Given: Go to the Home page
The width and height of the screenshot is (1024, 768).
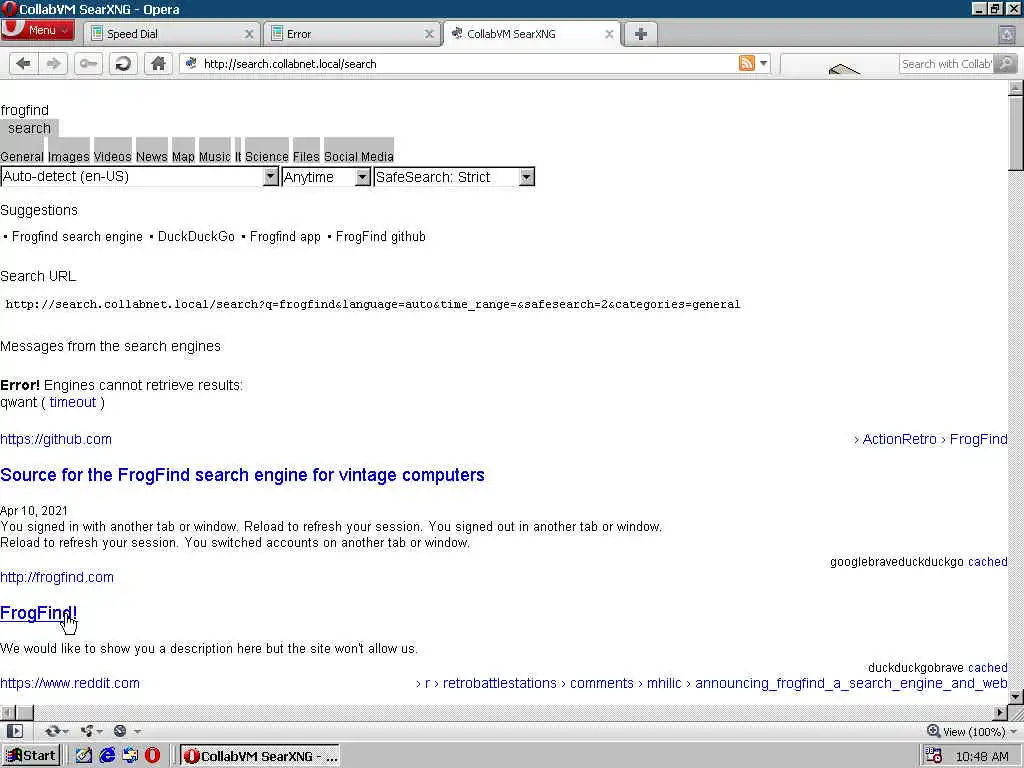Looking at the screenshot, I should tap(157, 64).
